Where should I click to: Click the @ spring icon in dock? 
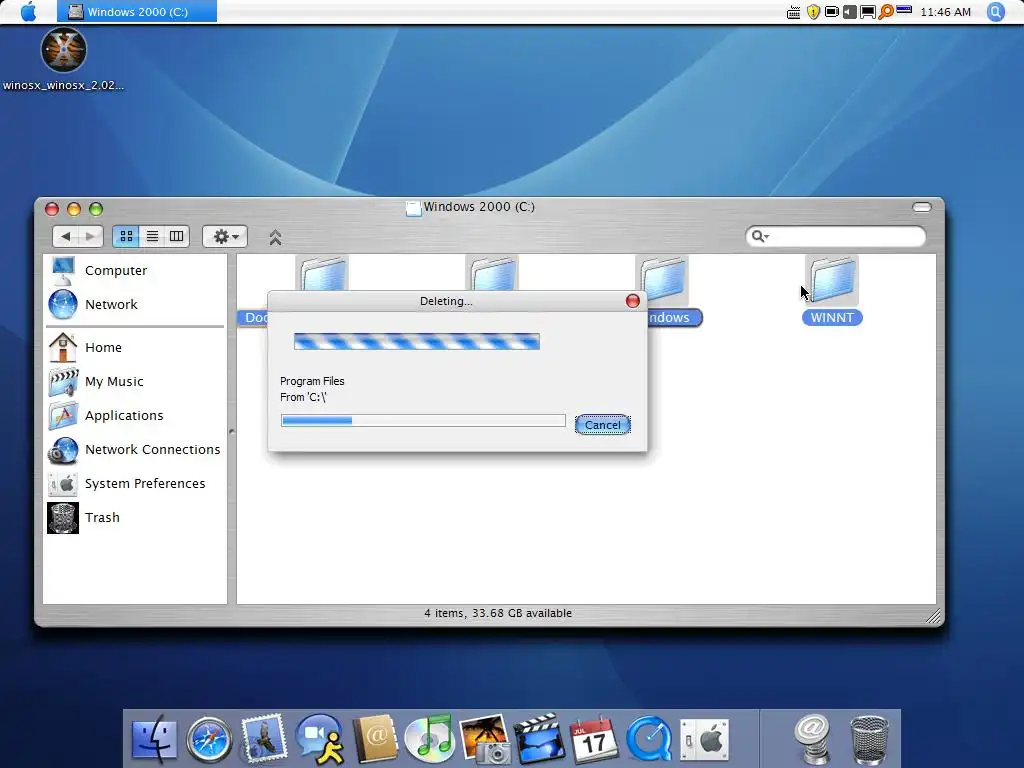[x=812, y=739]
